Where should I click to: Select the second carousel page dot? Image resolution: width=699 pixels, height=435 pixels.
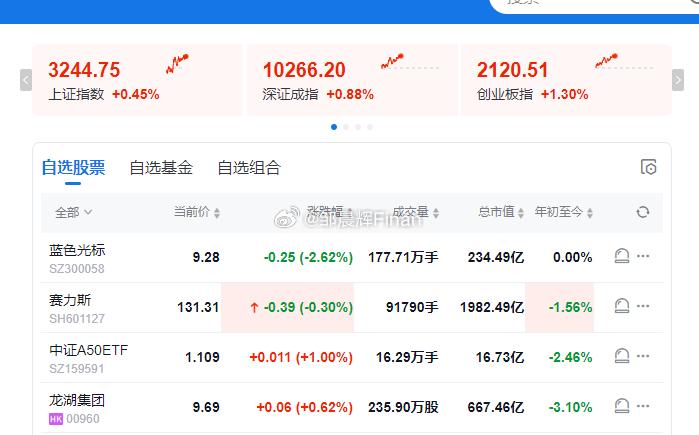pos(346,127)
